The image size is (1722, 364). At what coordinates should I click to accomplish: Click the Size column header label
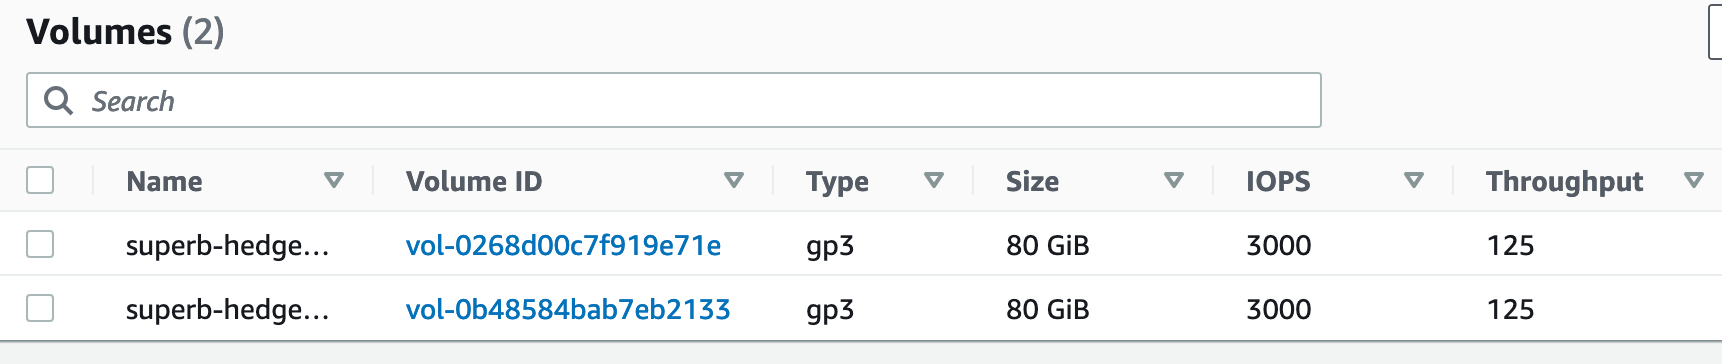pos(1032,181)
